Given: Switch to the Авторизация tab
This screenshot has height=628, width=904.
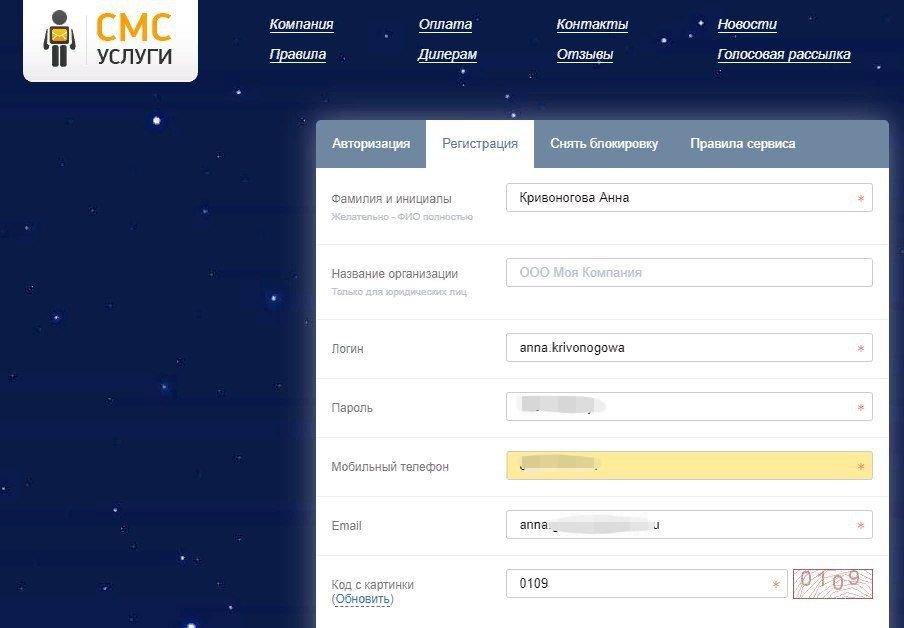Looking at the screenshot, I should point(370,144).
